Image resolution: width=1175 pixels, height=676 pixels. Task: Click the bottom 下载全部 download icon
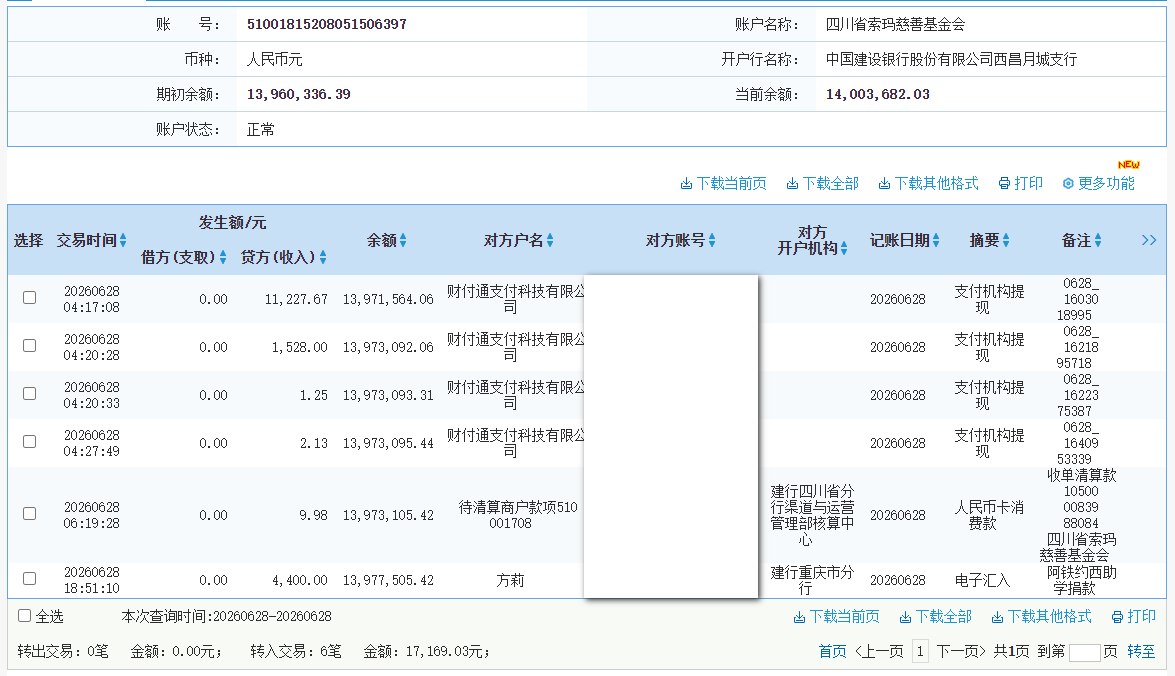905,617
